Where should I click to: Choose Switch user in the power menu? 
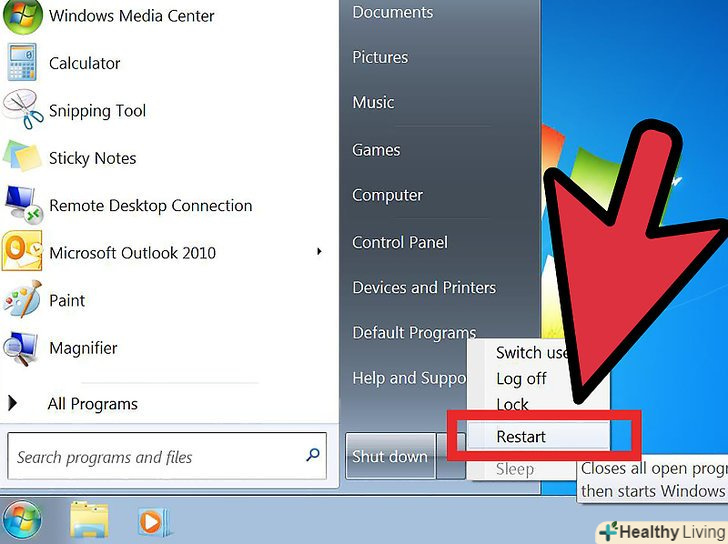532,353
